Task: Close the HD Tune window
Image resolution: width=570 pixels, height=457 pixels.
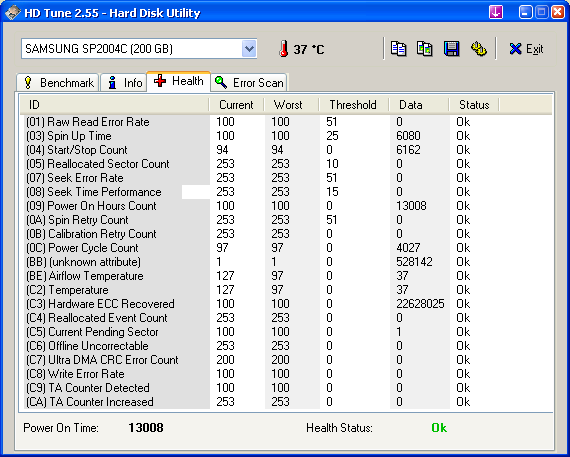Action: click(558, 12)
